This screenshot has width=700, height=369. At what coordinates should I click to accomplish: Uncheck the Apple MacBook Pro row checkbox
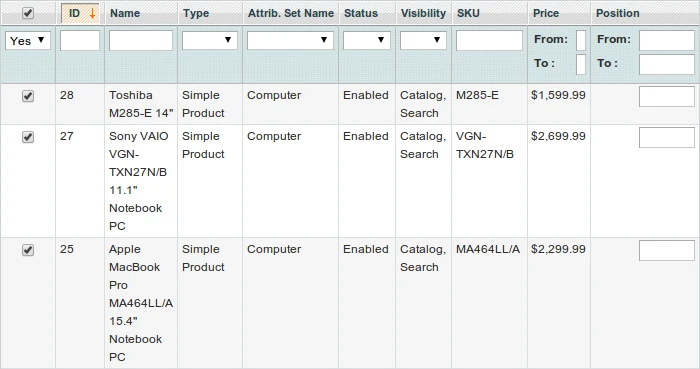coord(28,250)
